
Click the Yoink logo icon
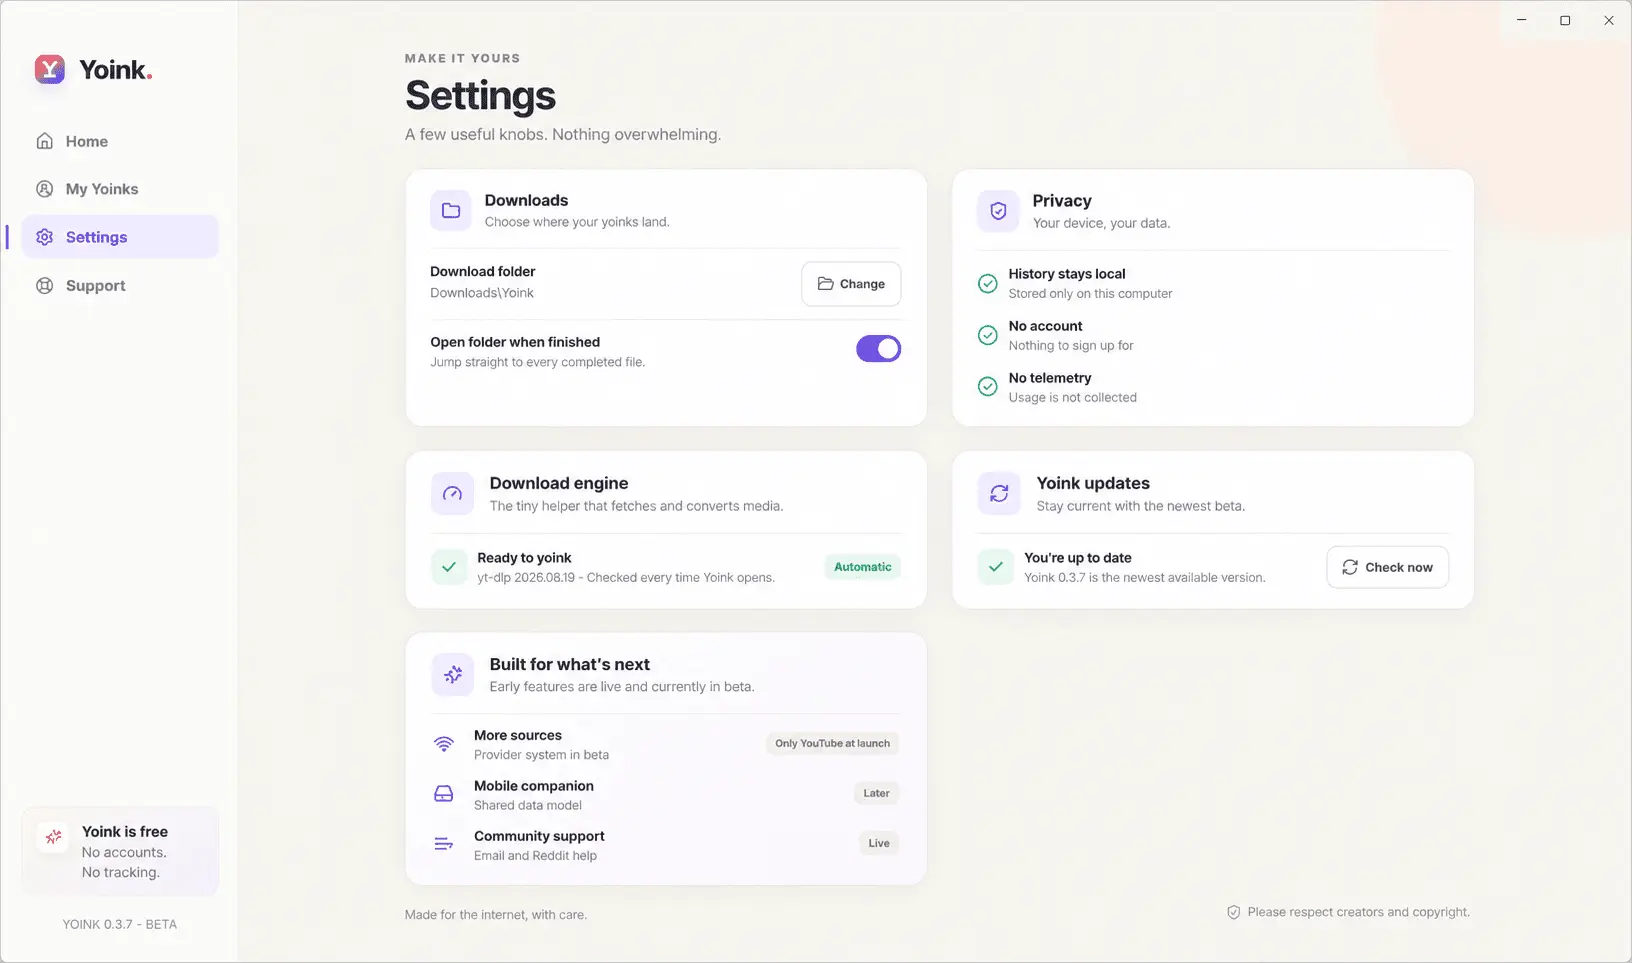(x=50, y=69)
